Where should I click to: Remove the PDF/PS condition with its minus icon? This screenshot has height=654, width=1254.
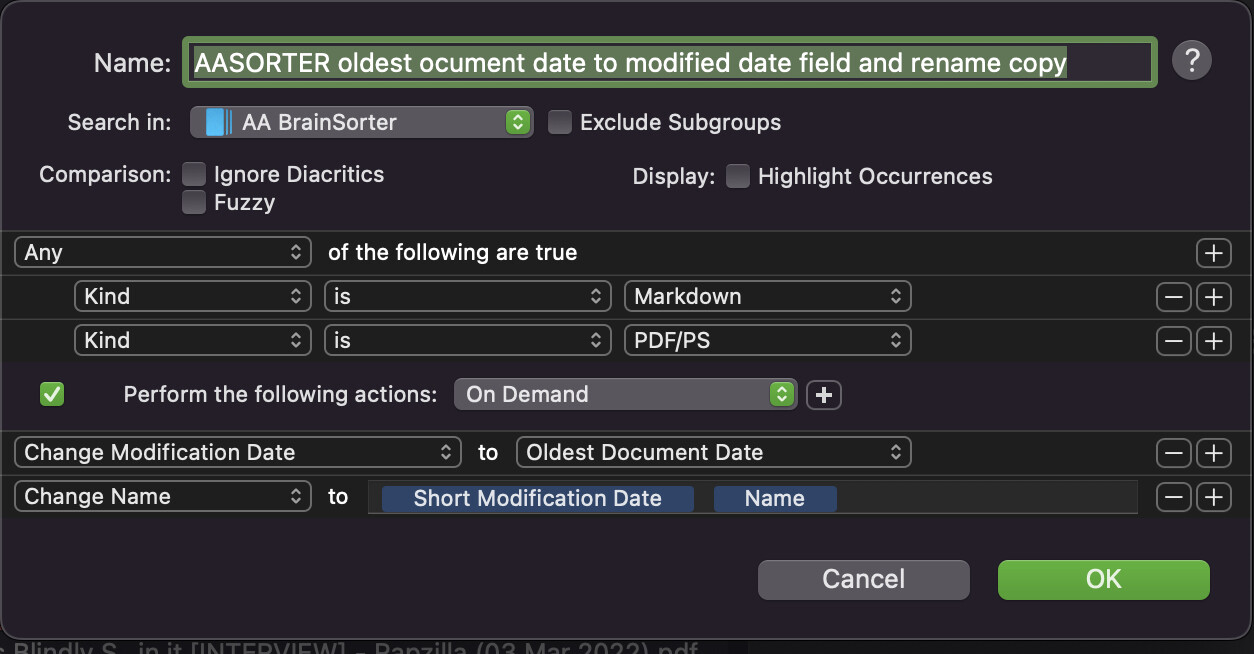[1173, 341]
